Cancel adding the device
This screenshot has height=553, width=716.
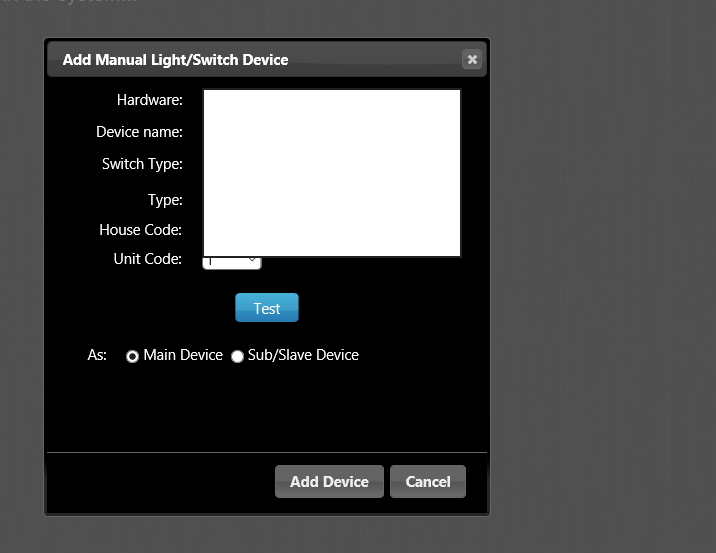pos(428,482)
